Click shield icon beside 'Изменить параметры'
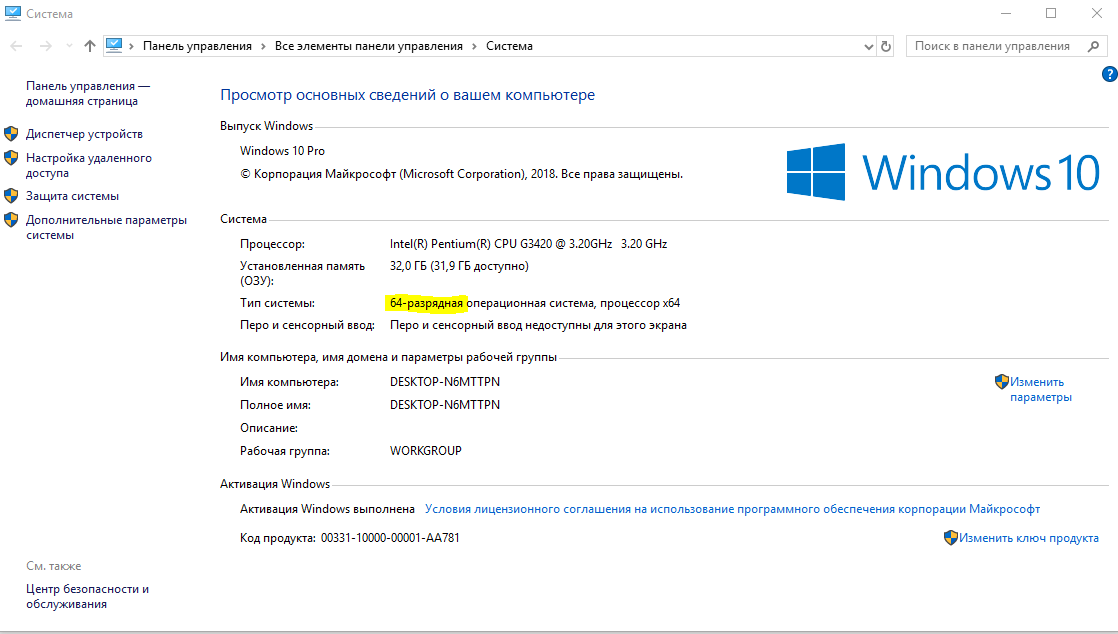Image resolution: width=1118 pixels, height=634 pixels. (1002, 382)
